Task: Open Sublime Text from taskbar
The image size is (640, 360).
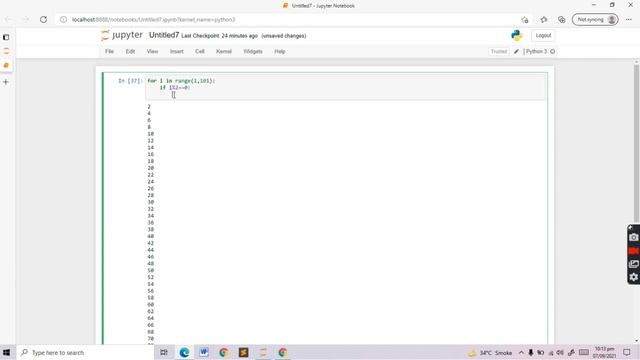Action: click(x=243, y=352)
